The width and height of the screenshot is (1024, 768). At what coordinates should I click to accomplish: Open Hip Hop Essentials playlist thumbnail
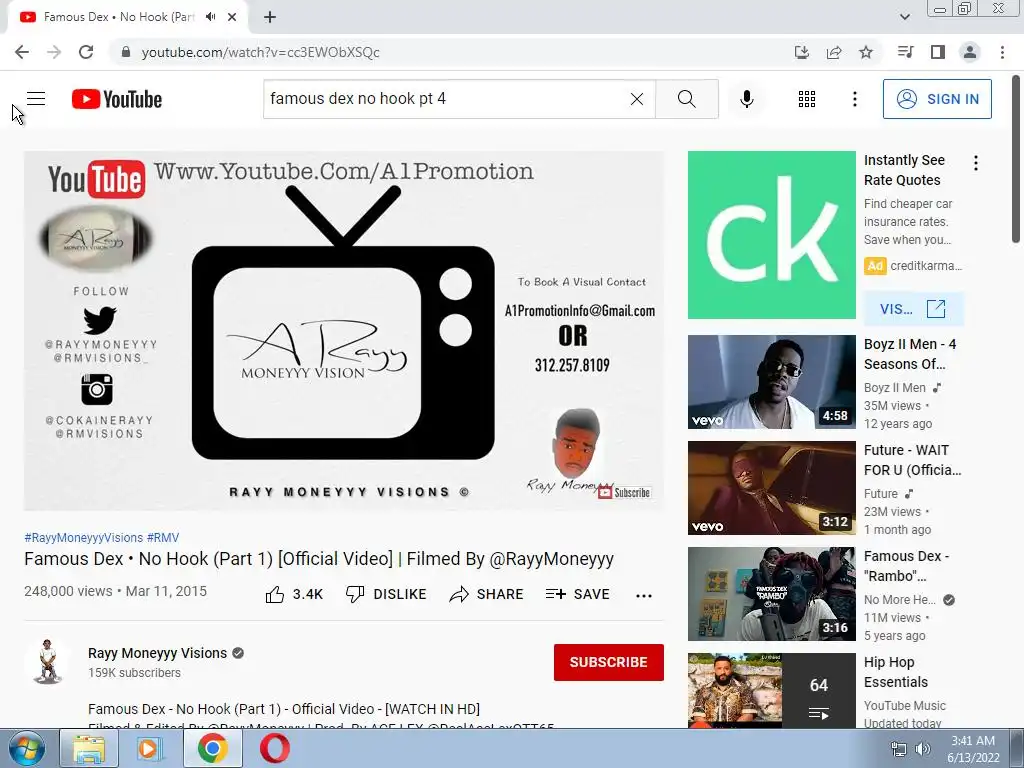click(x=771, y=690)
